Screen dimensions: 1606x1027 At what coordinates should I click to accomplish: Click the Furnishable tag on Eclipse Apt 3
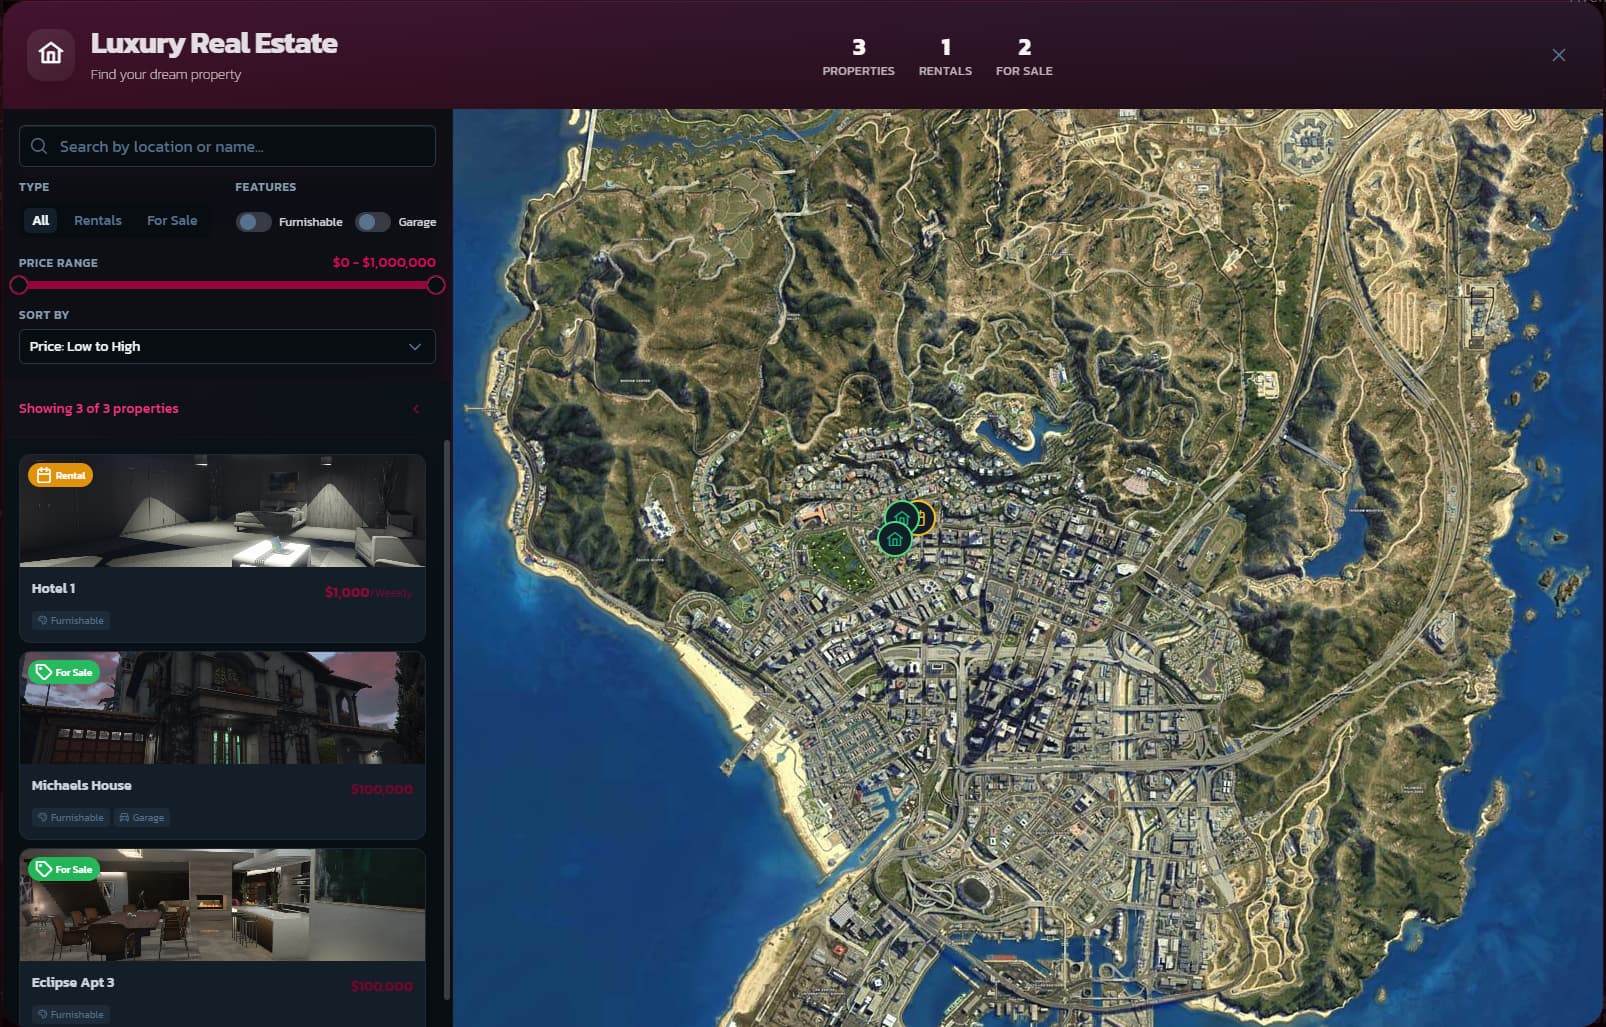pyautogui.click(x=70, y=1014)
